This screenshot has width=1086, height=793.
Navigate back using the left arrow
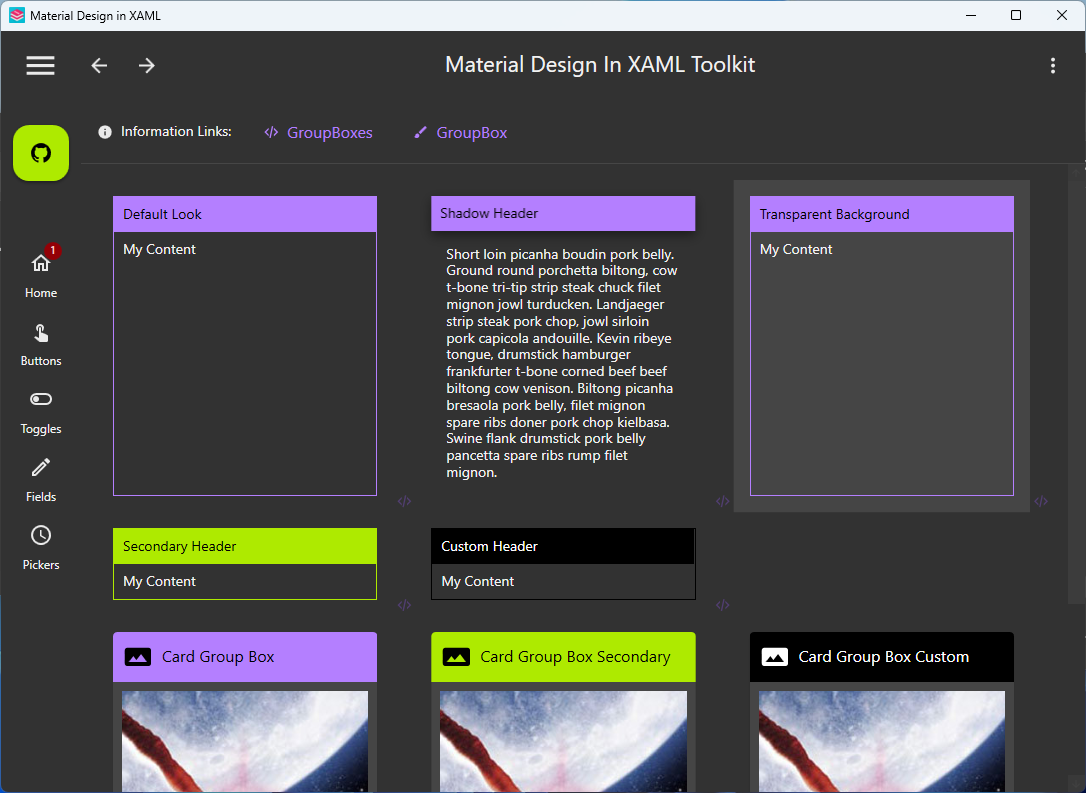pos(99,65)
